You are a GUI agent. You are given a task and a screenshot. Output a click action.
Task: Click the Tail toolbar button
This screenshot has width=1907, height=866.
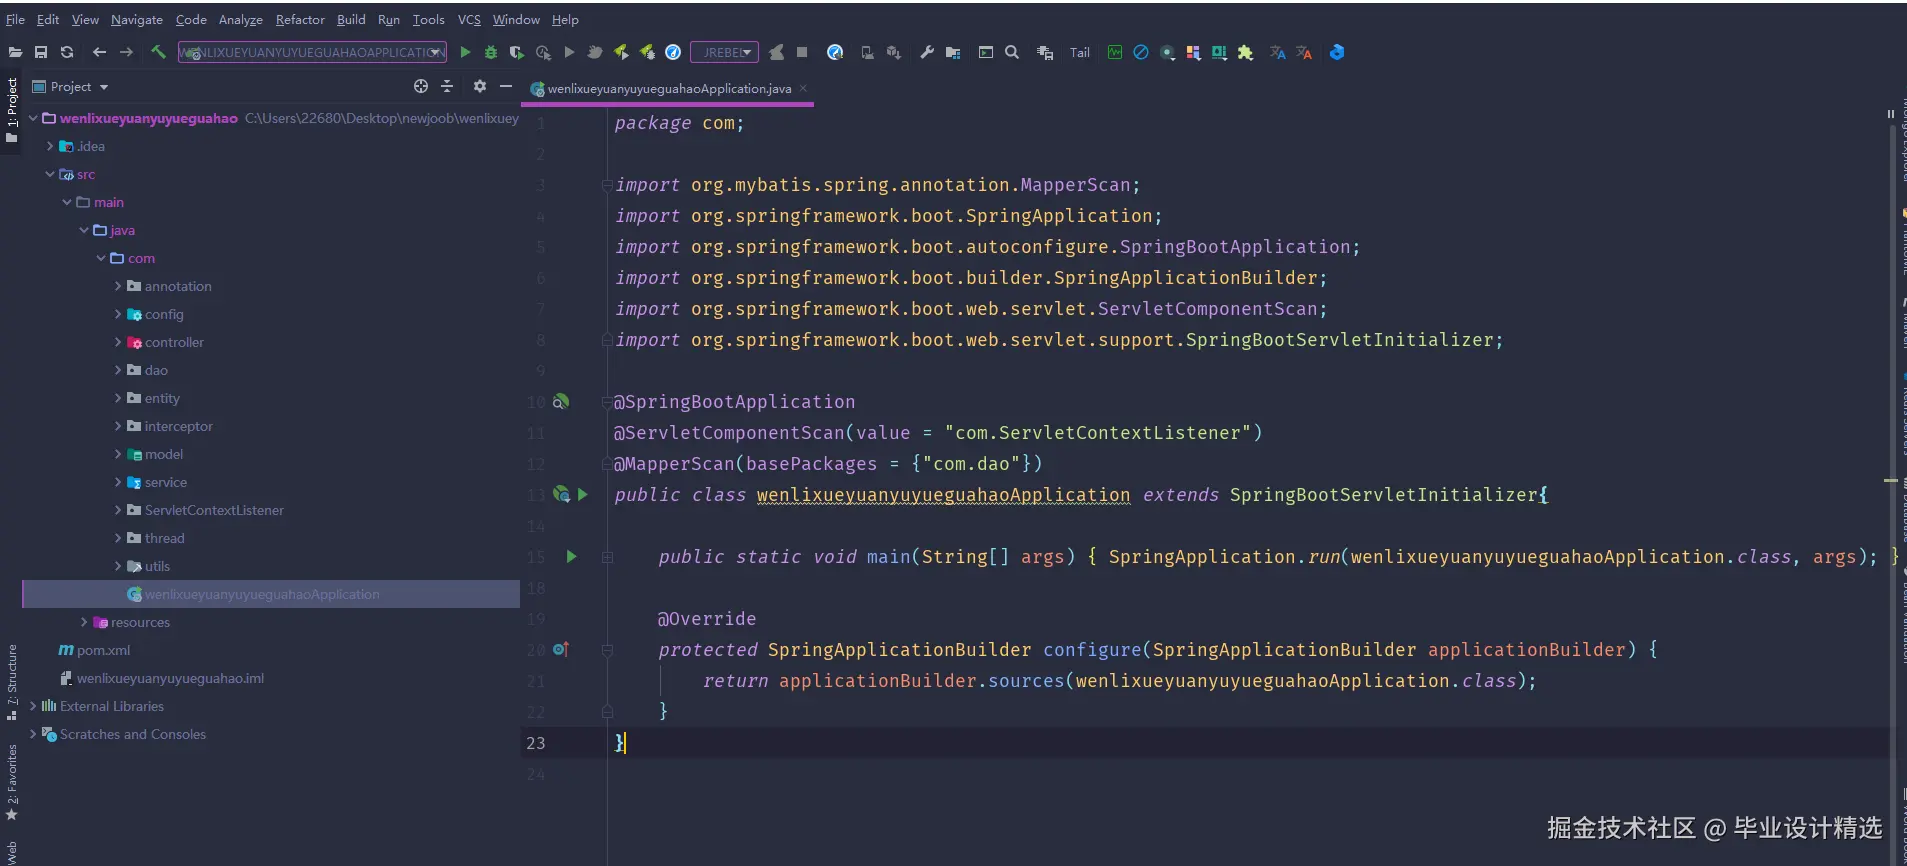click(1080, 53)
